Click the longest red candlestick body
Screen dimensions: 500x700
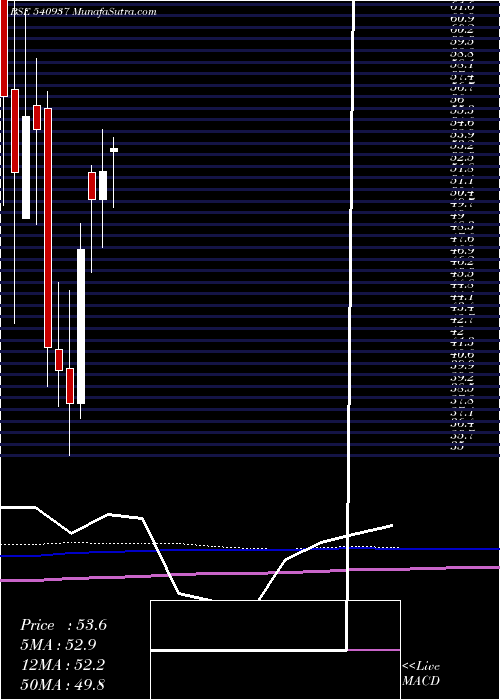click(48, 228)
